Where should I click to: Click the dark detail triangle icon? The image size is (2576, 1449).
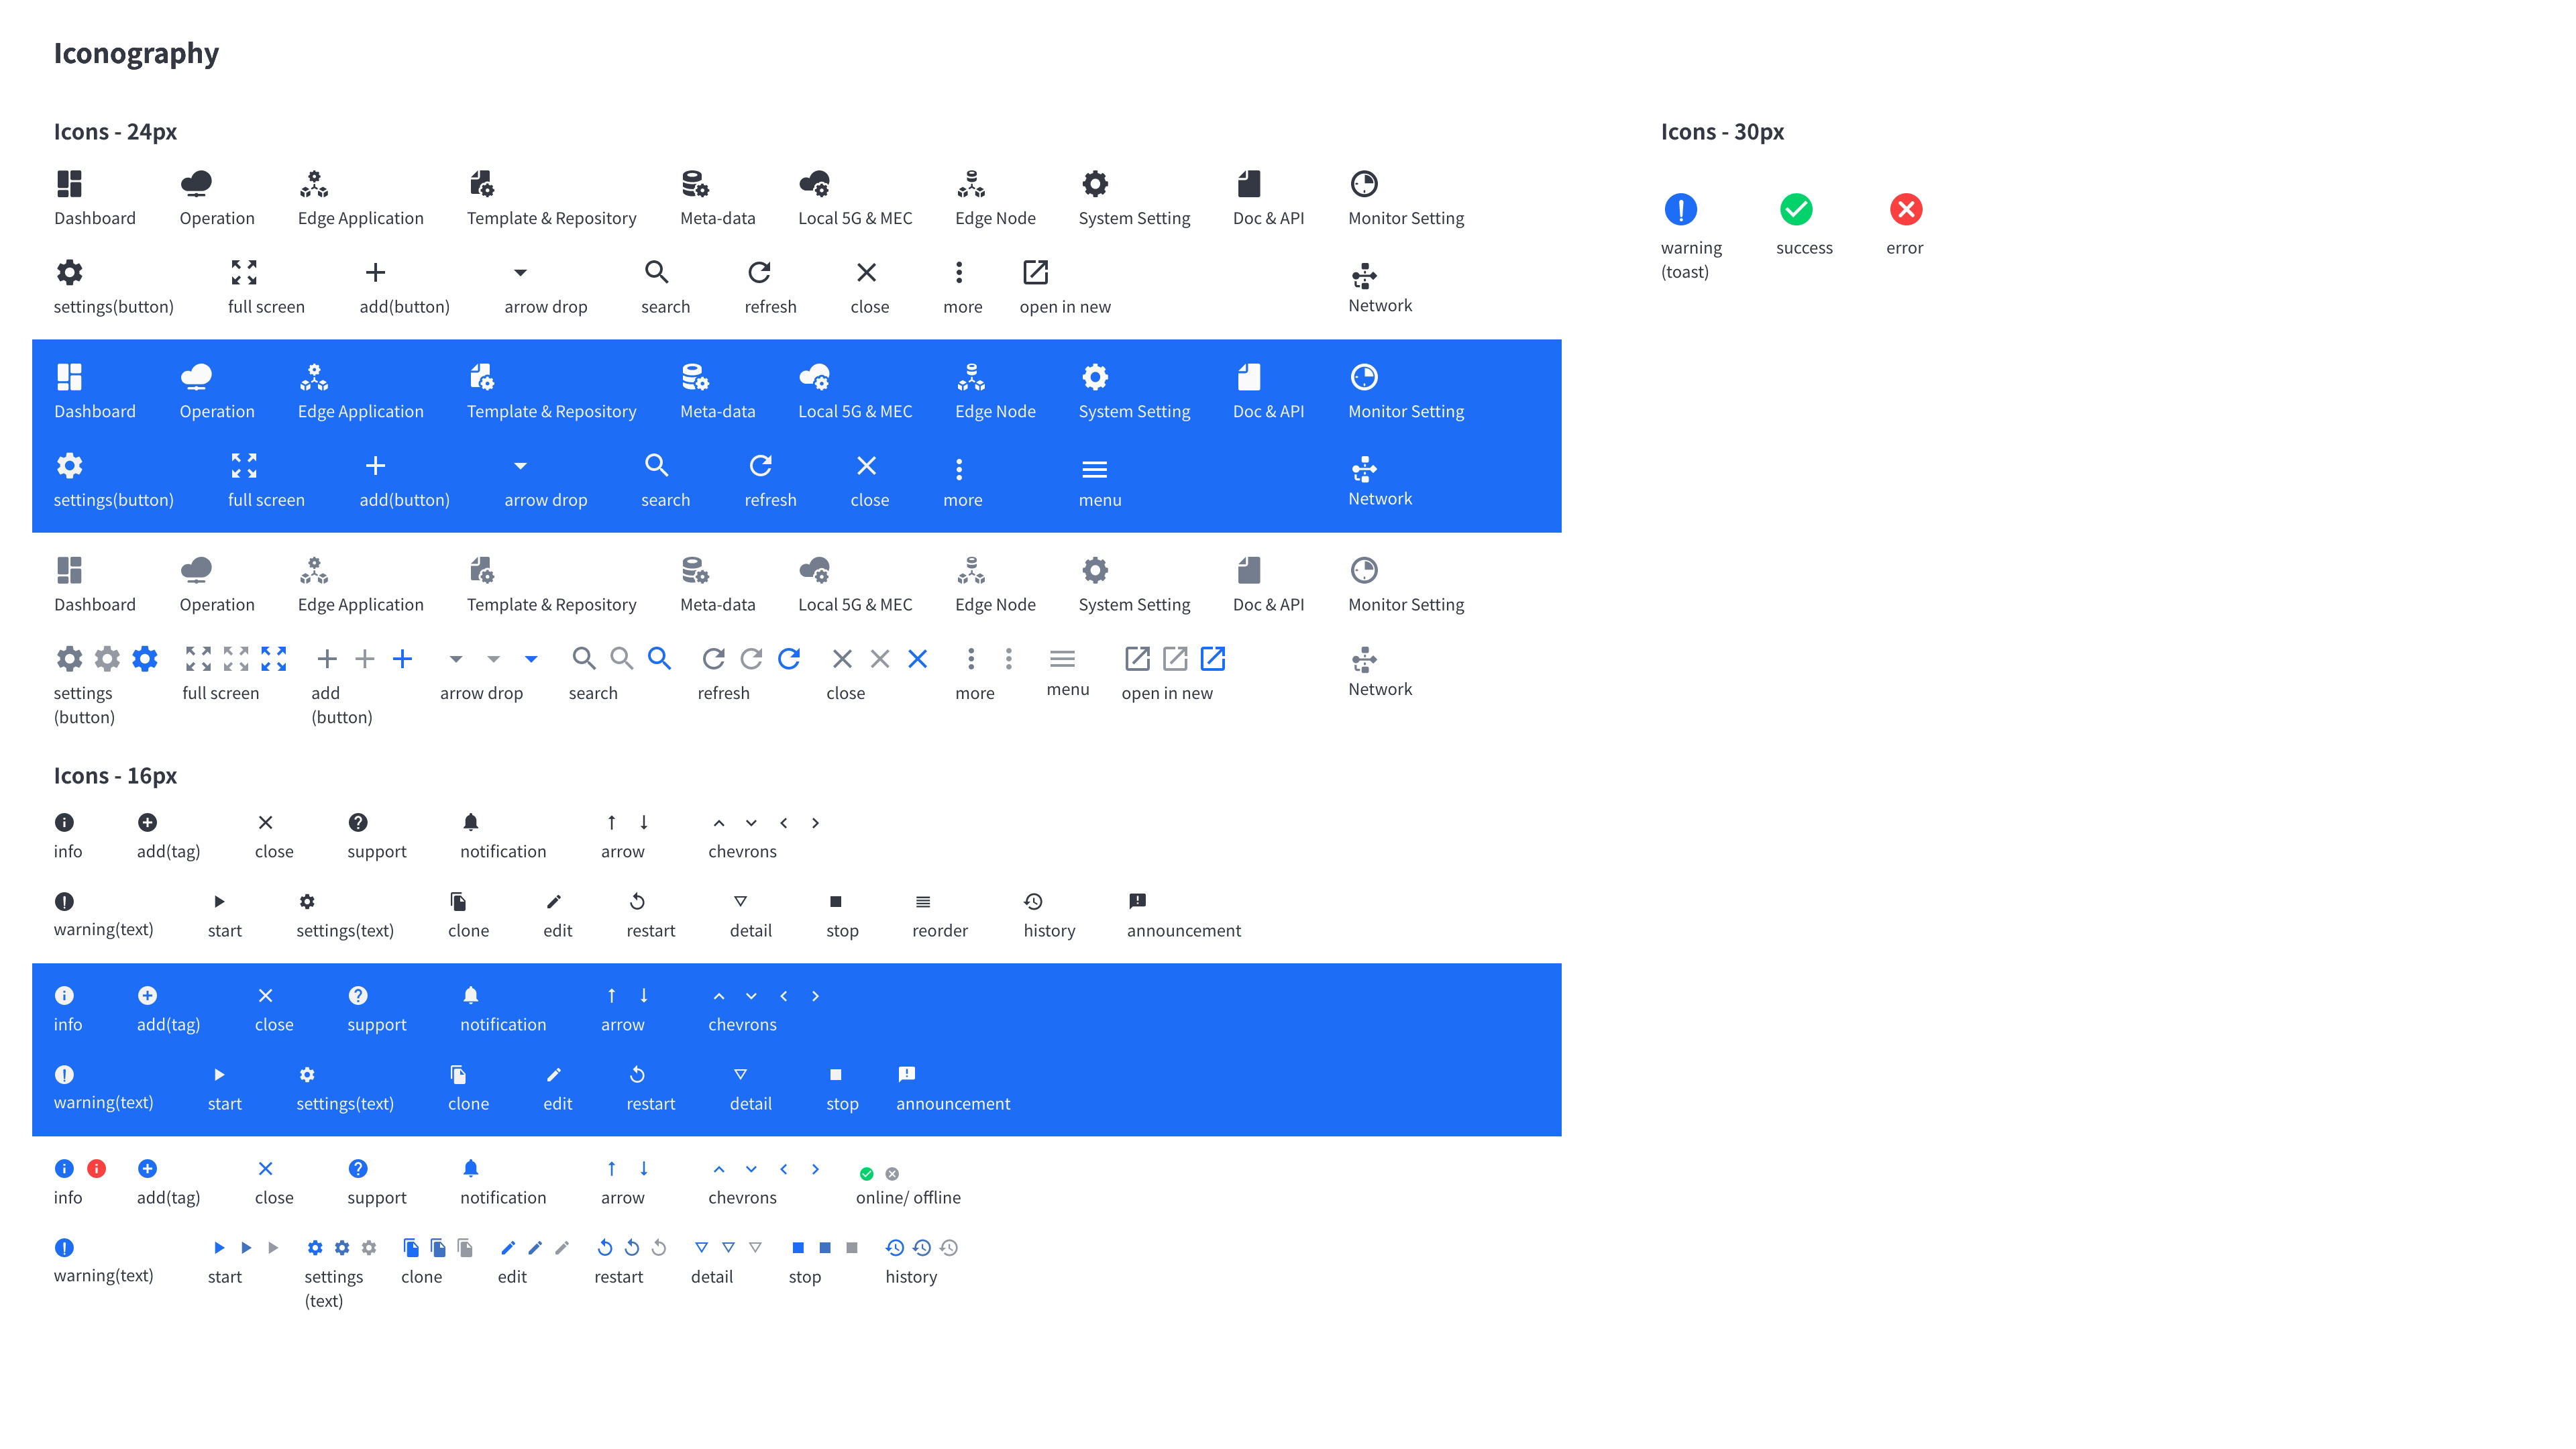tap(740, 901)
